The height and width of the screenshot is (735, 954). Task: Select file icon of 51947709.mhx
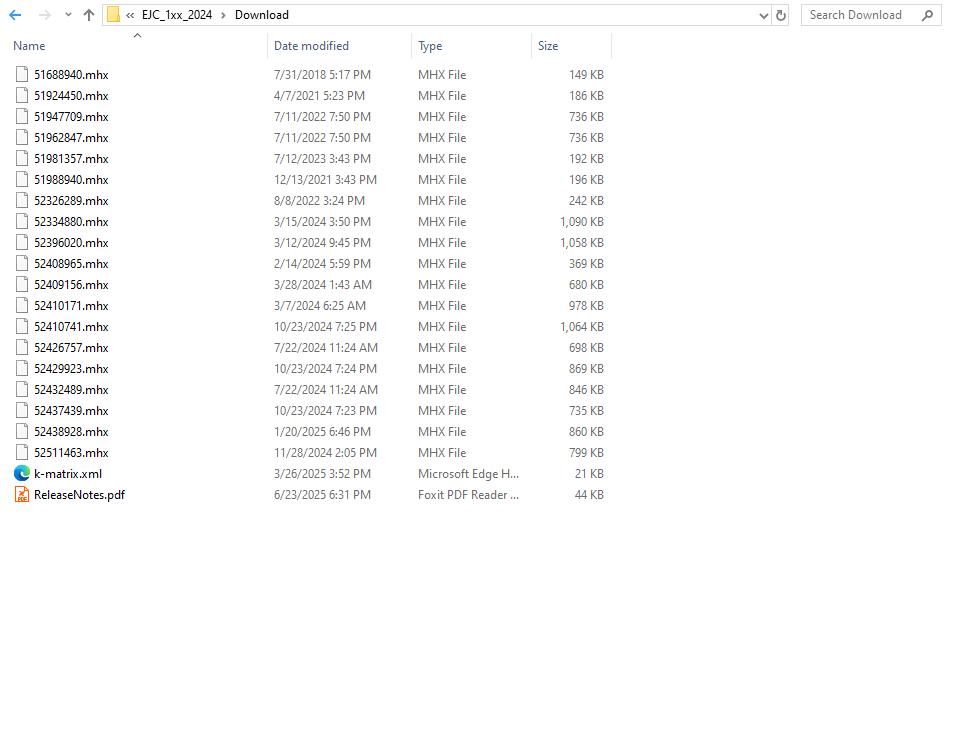tap(22, 116)
